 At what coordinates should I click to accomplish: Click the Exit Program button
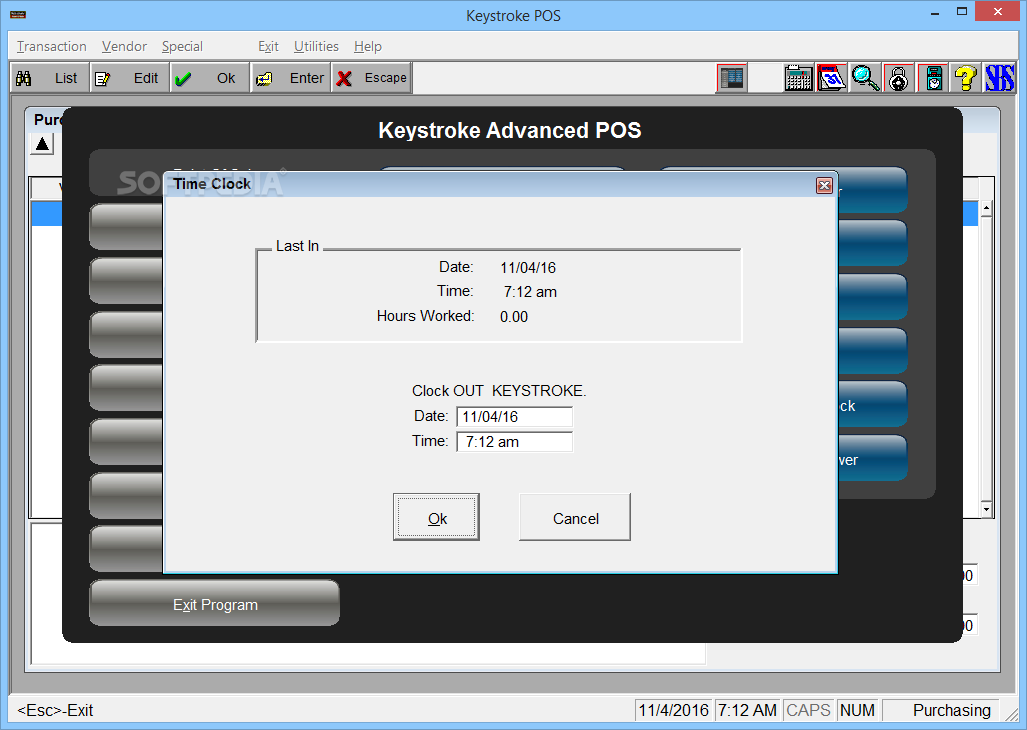point(215,604)
